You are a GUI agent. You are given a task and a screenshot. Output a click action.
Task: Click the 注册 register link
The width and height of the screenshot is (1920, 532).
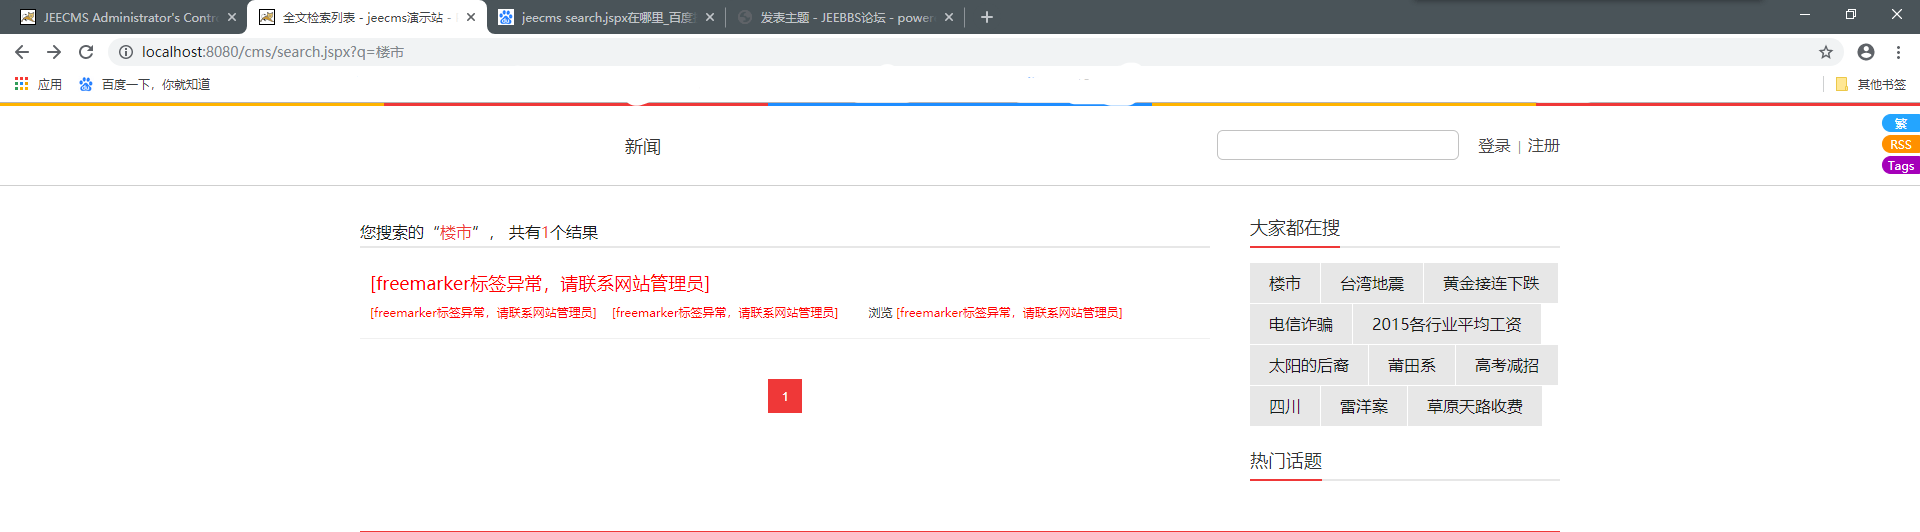pyautogui.click(x=1543, y=146)
